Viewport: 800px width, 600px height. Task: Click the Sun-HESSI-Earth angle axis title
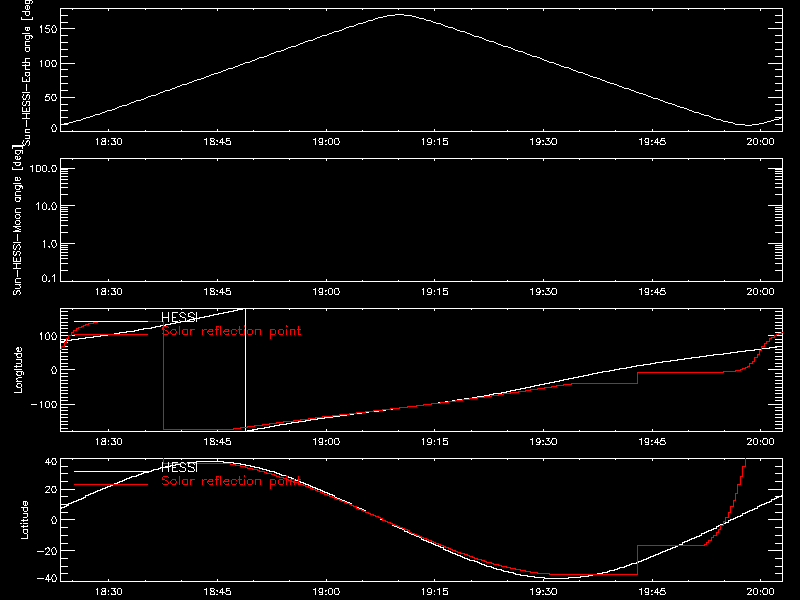coord(27,72)
